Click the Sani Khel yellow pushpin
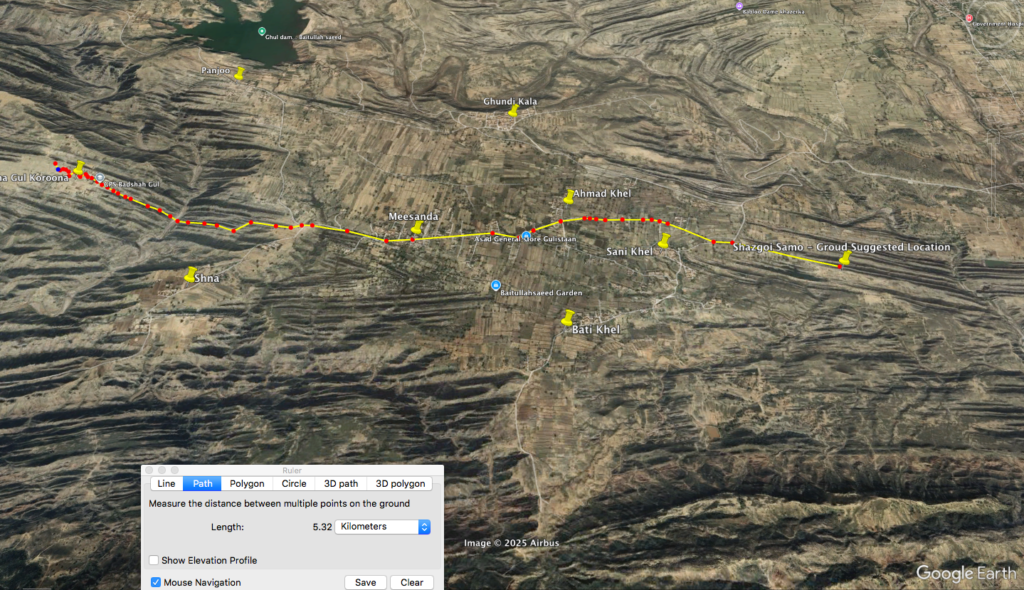The image size is (1024, 590). [664, 241]
